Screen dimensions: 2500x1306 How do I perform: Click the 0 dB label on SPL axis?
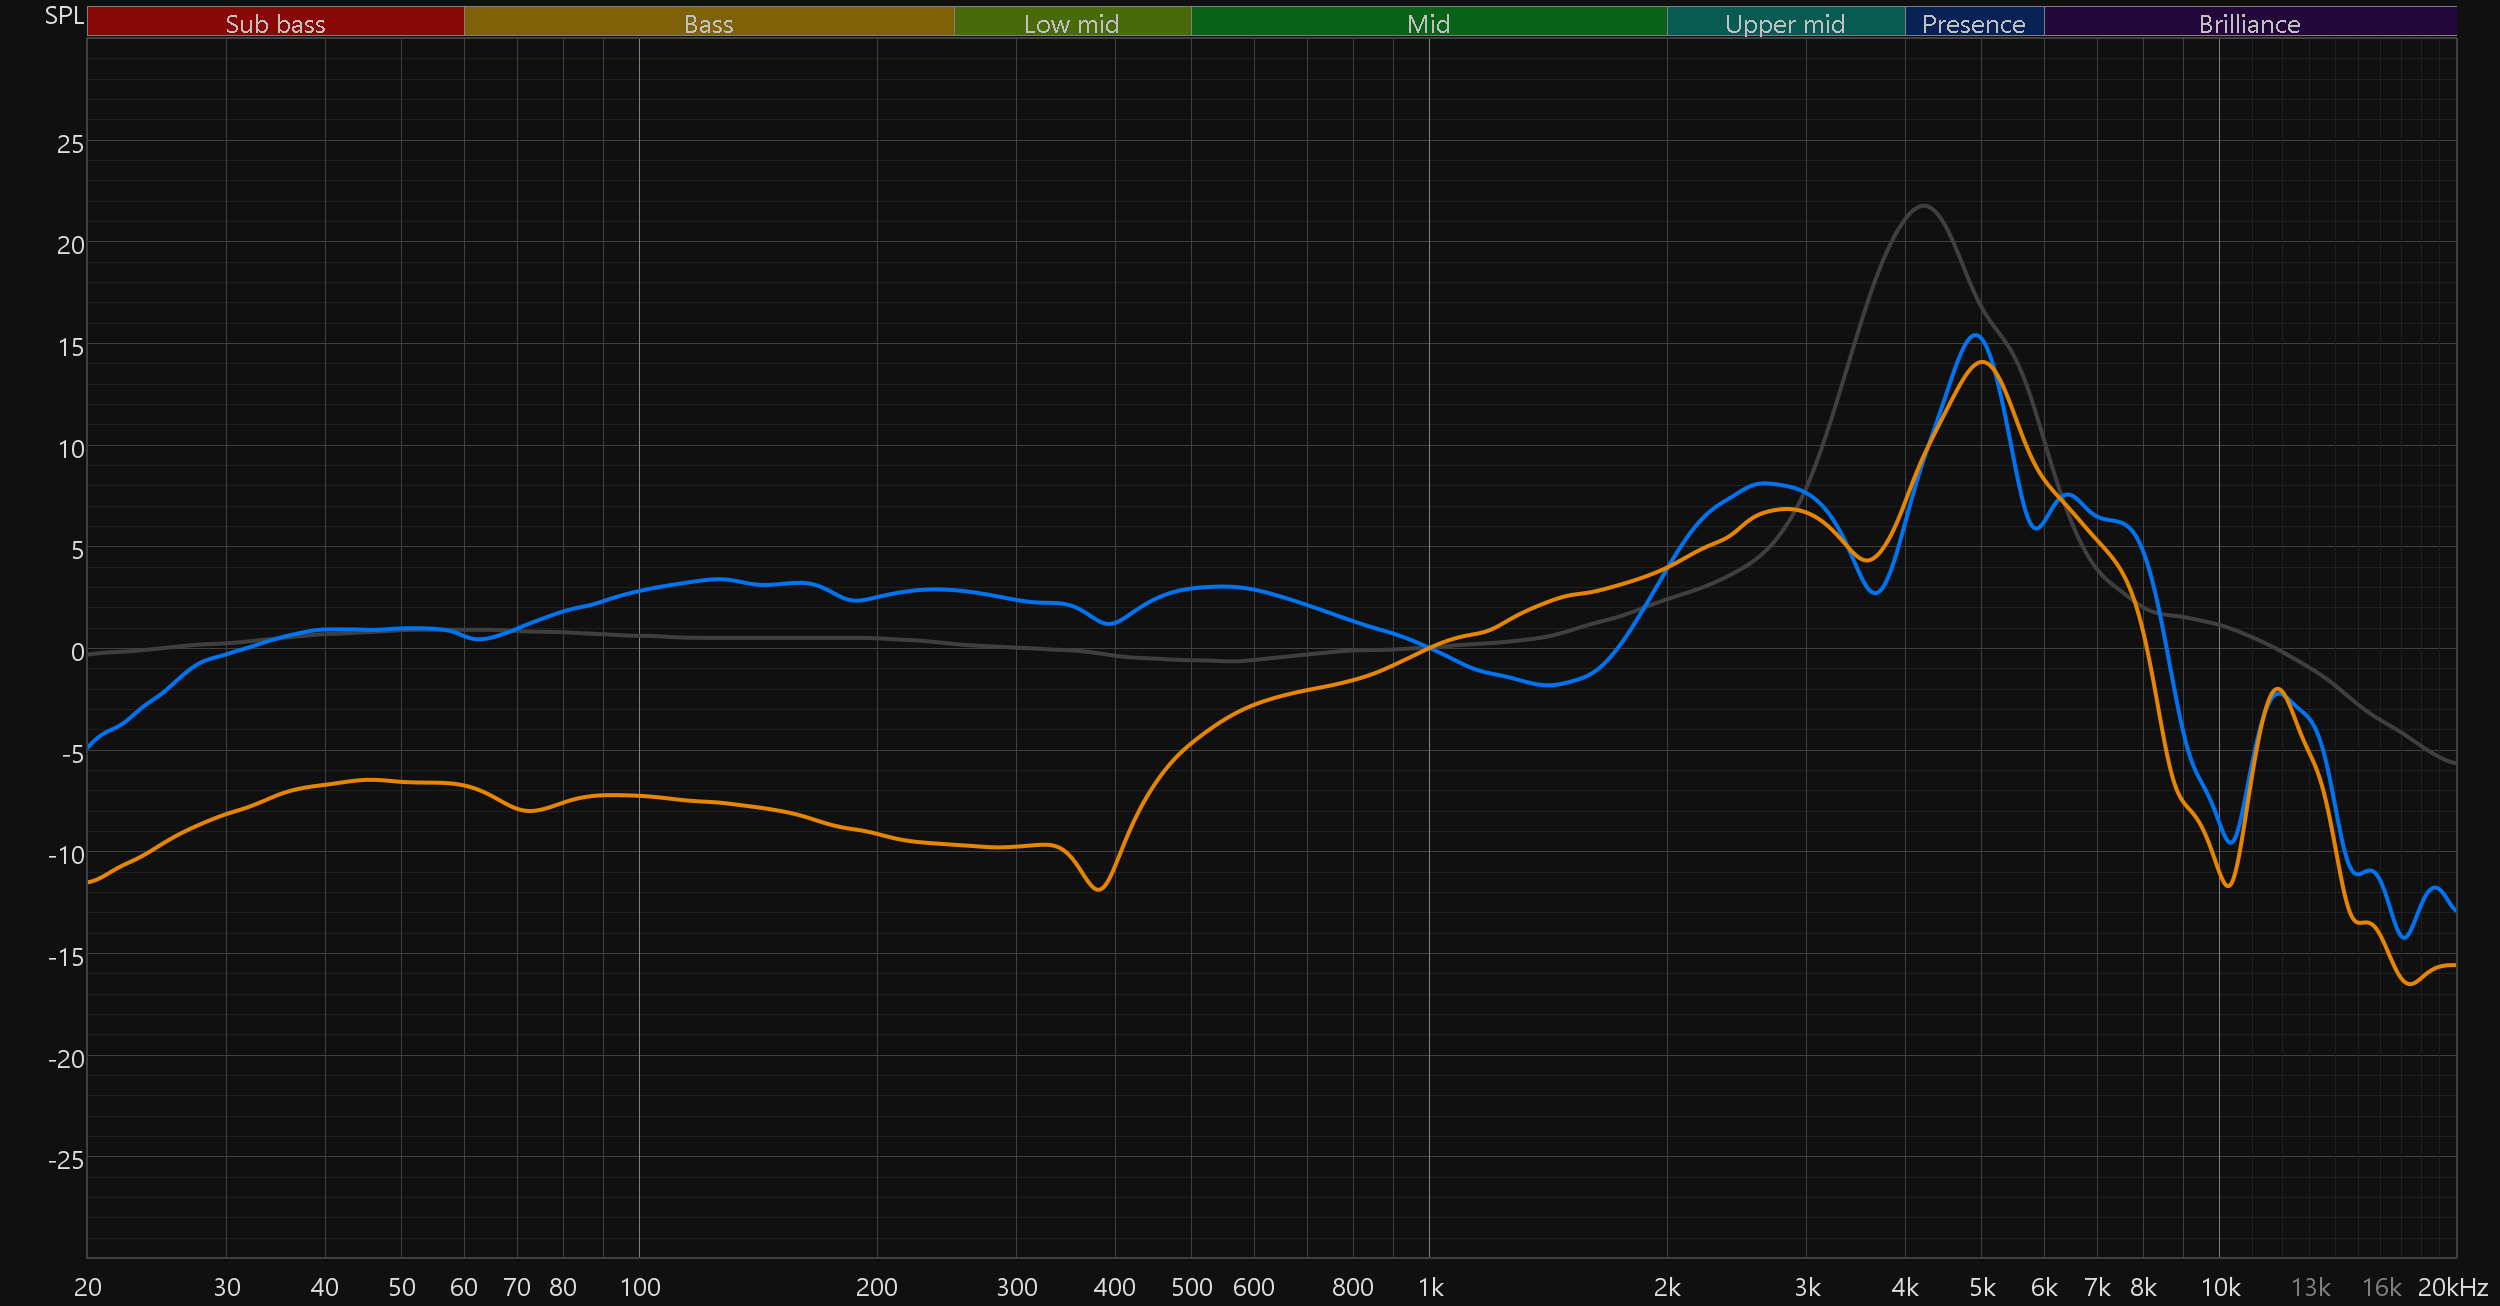click(77, 652)
